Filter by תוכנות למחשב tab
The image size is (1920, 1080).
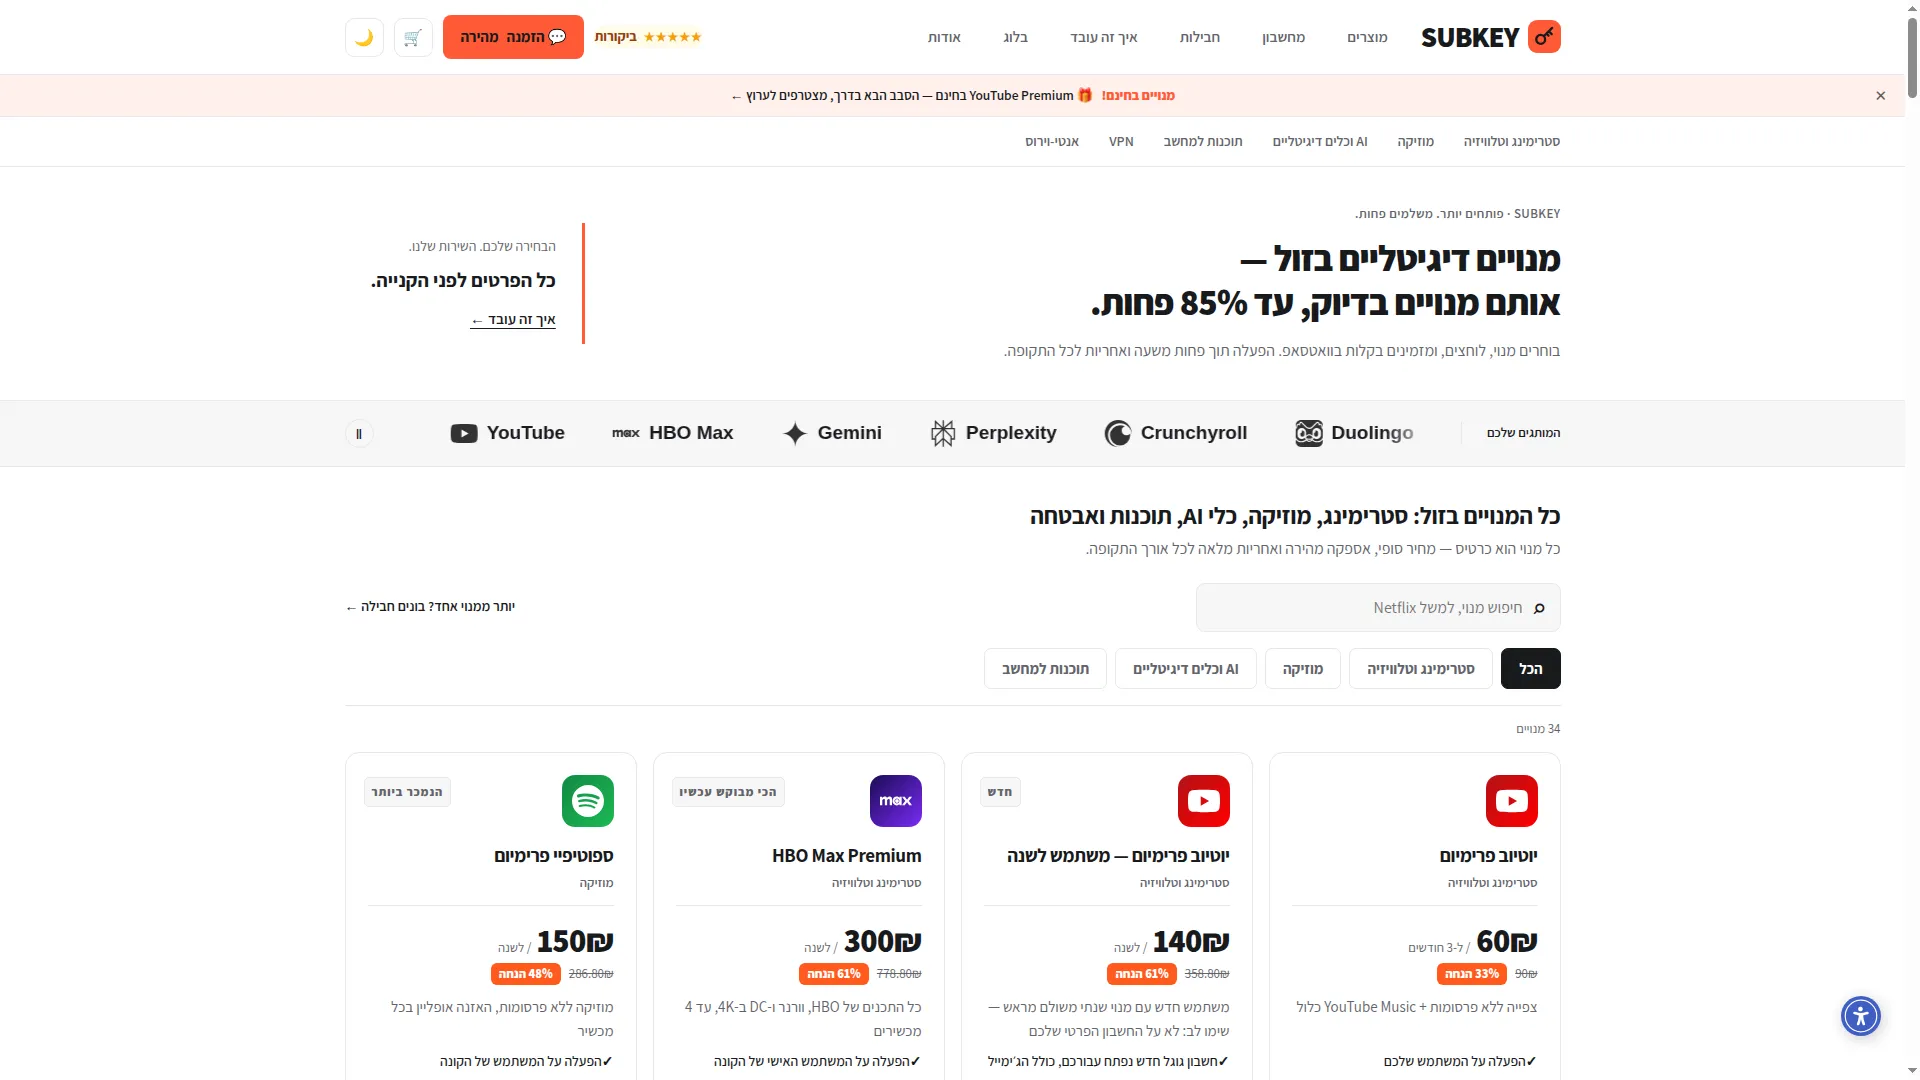pyautogui.click(x=1046, y=669)
